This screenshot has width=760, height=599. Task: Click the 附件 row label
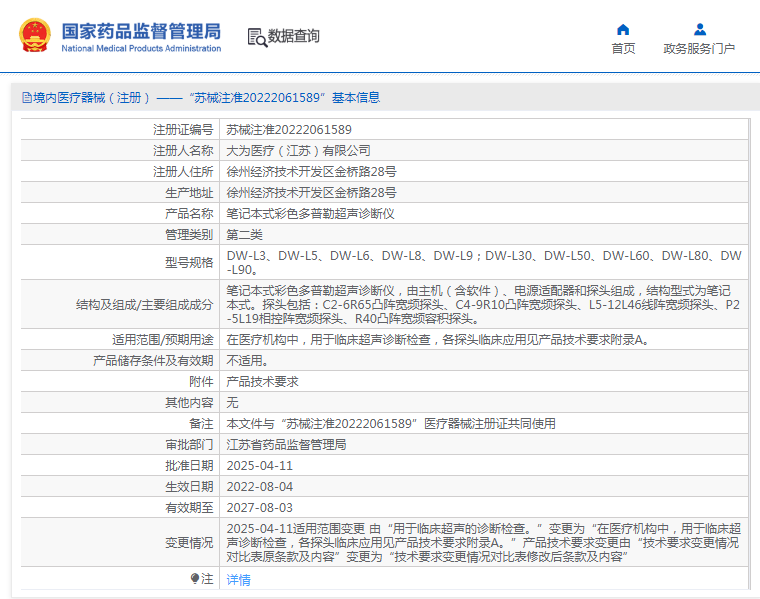tap(201, 382)
